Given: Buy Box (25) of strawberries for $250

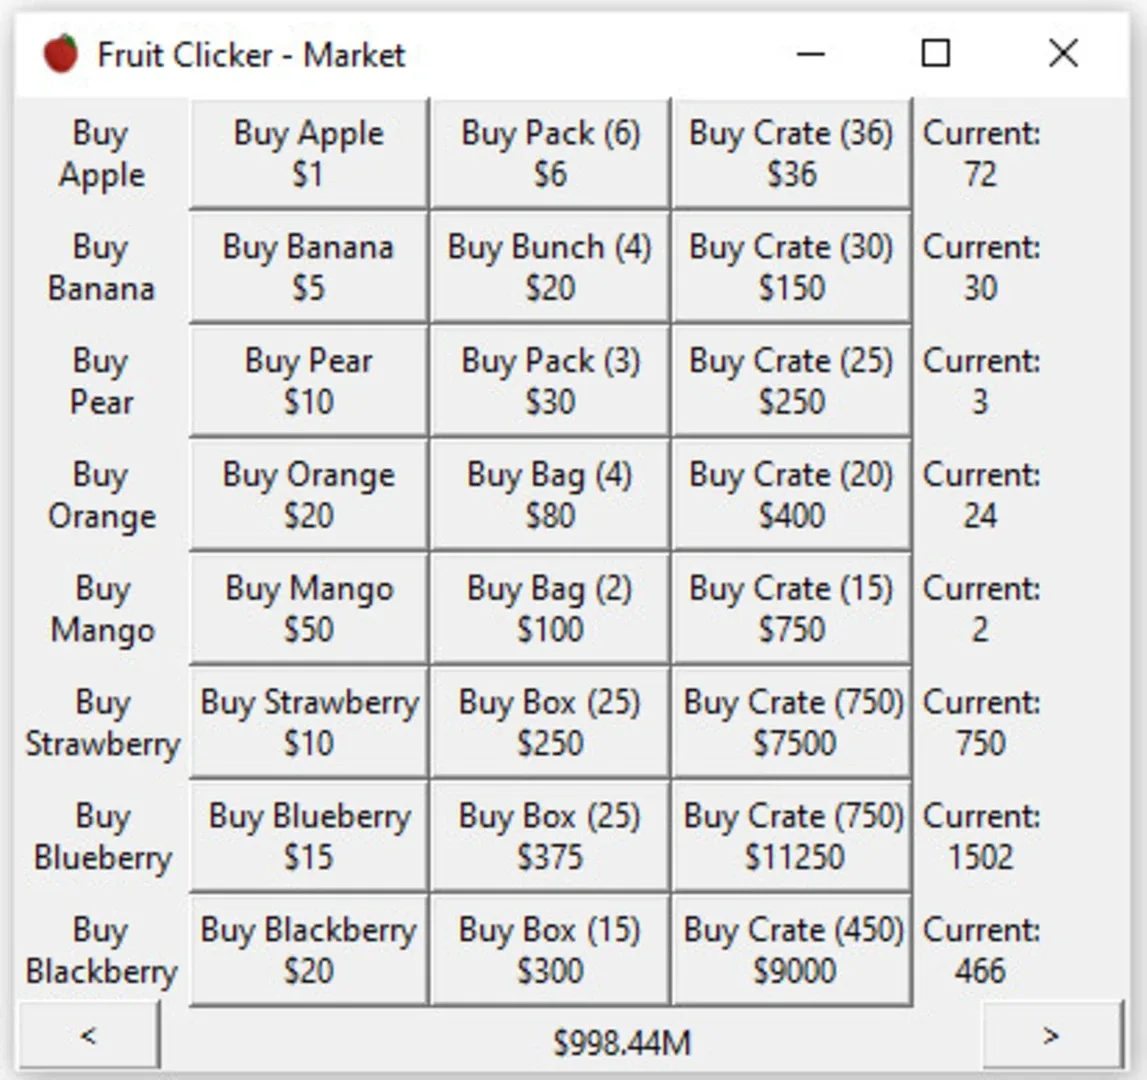Looking at the screenshot, I should point(550,722).
